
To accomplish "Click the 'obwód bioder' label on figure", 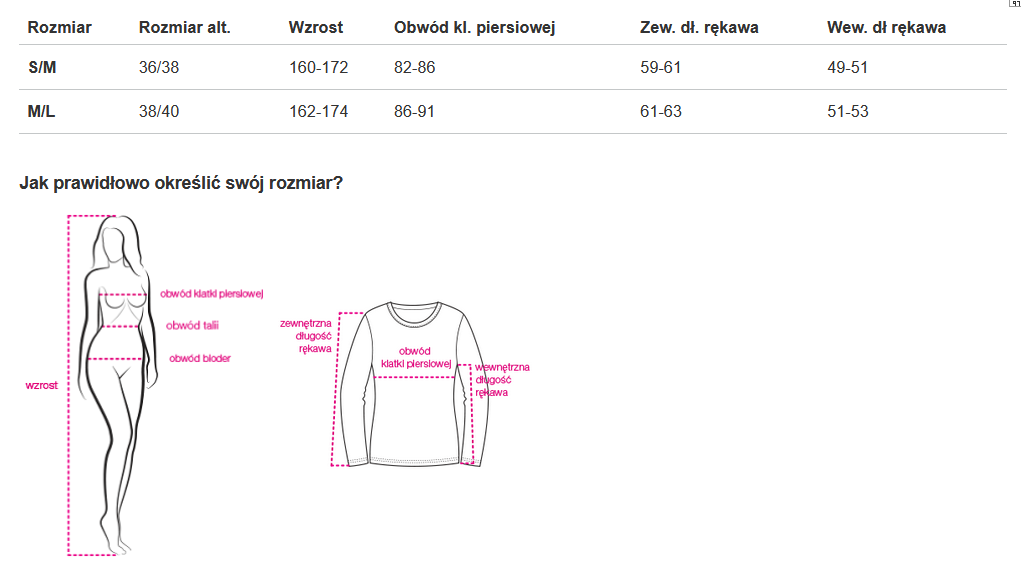I will pos(200,358).
